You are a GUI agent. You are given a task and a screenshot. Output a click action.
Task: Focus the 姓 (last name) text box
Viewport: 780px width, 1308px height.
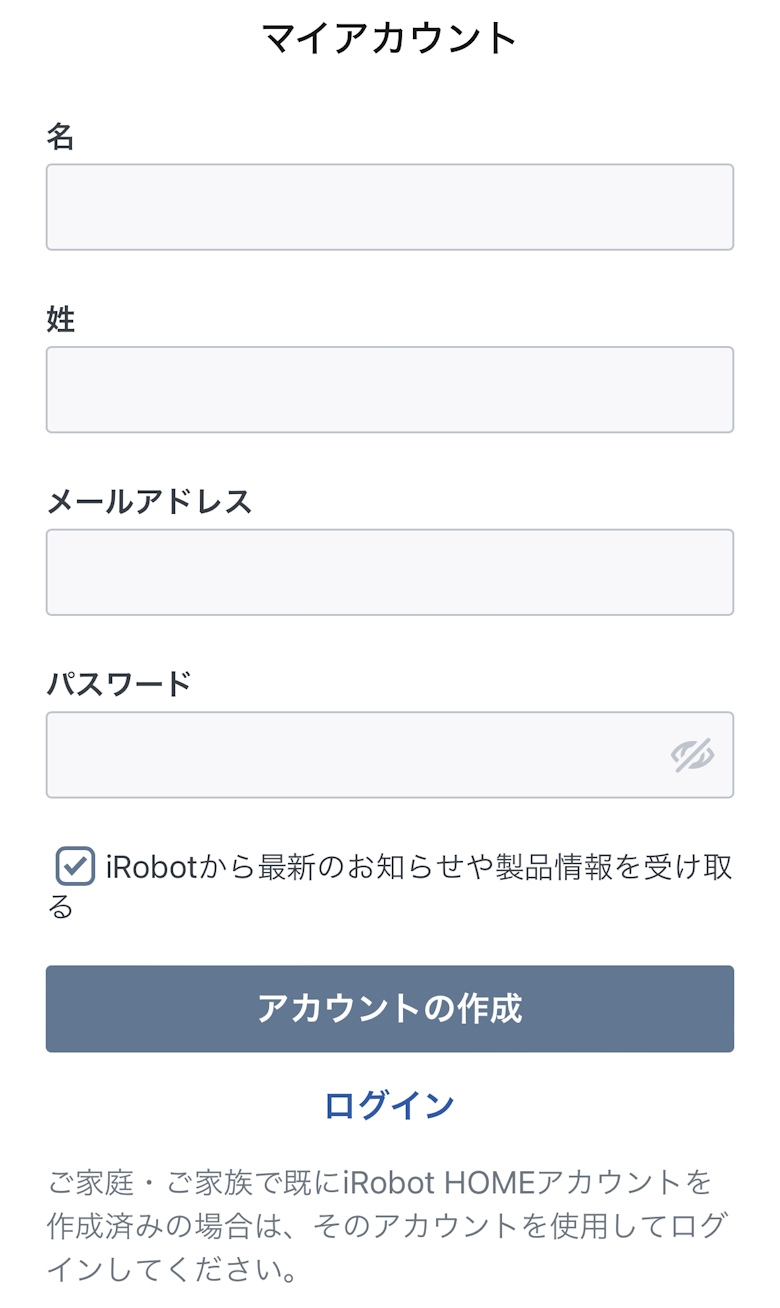[390, 390]
